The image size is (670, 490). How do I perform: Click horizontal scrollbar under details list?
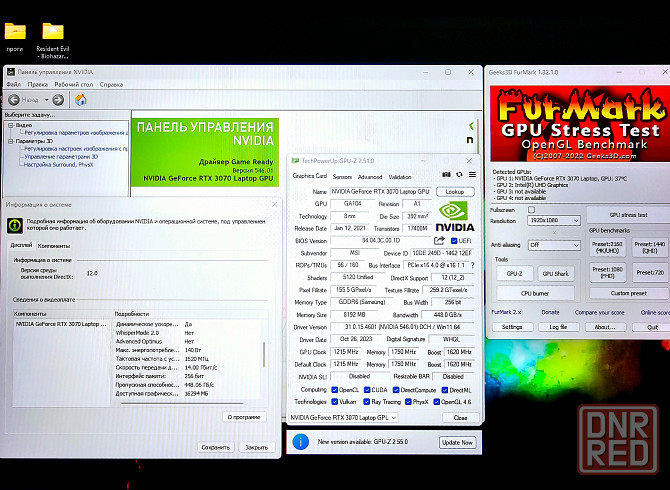[182, 403]
